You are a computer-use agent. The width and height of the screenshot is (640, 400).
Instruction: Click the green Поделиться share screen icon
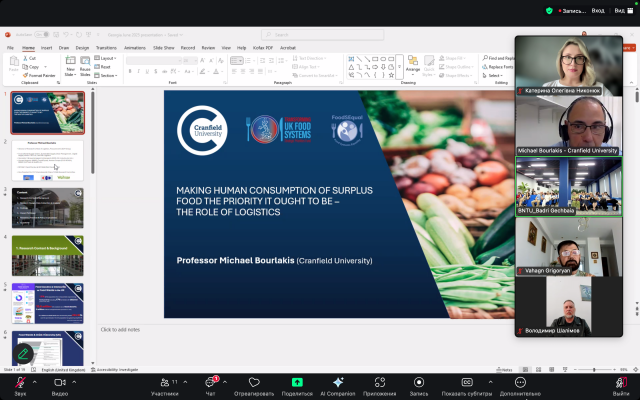pos(297,383)
